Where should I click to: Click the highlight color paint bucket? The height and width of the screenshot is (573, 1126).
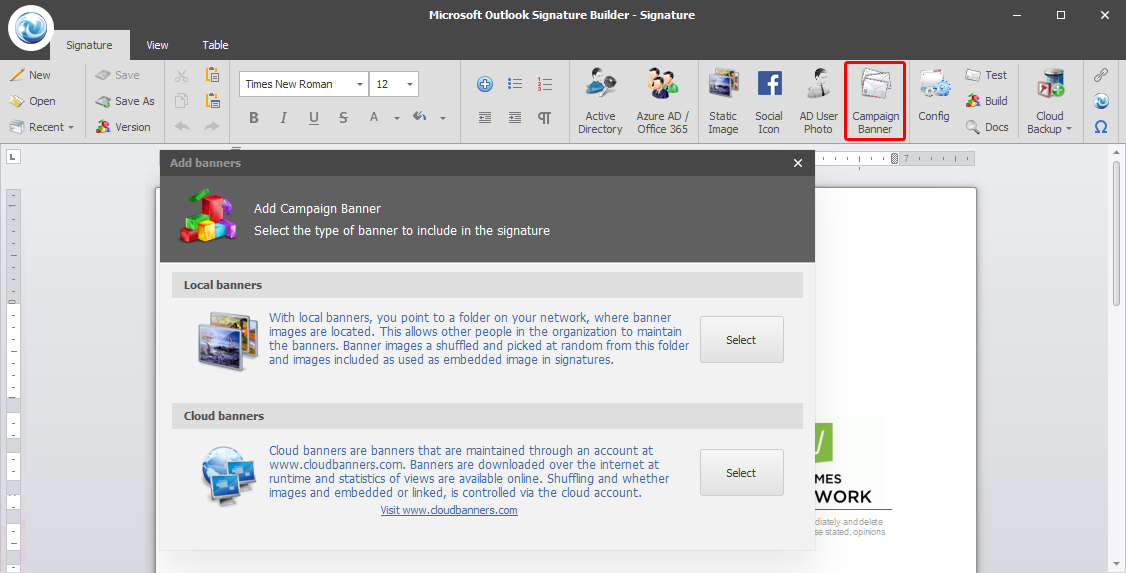tap(419, 117)
